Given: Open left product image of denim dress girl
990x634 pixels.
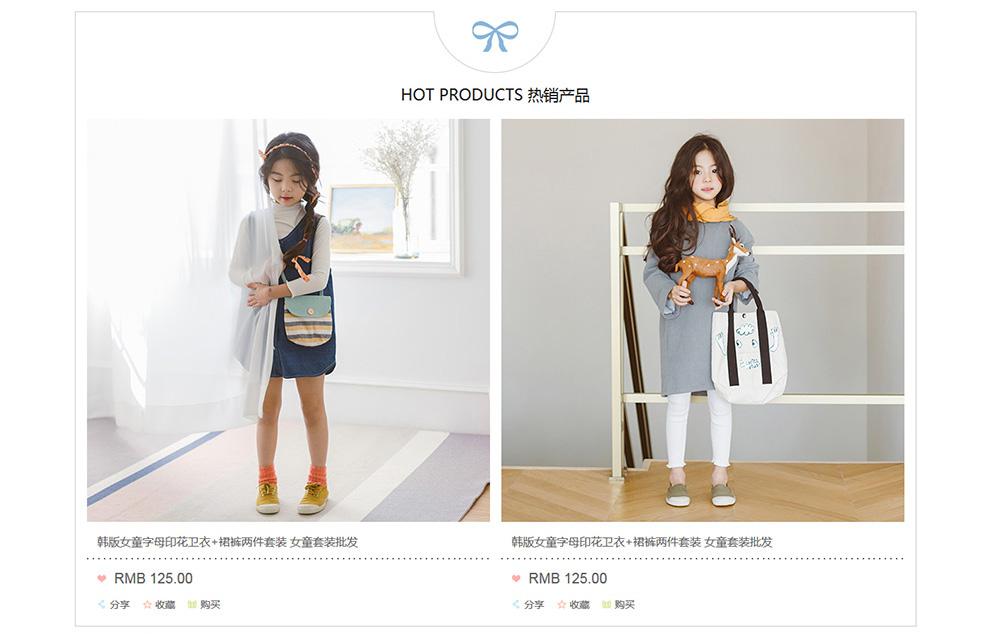Looking at the screenshot, I should point(289,320).
